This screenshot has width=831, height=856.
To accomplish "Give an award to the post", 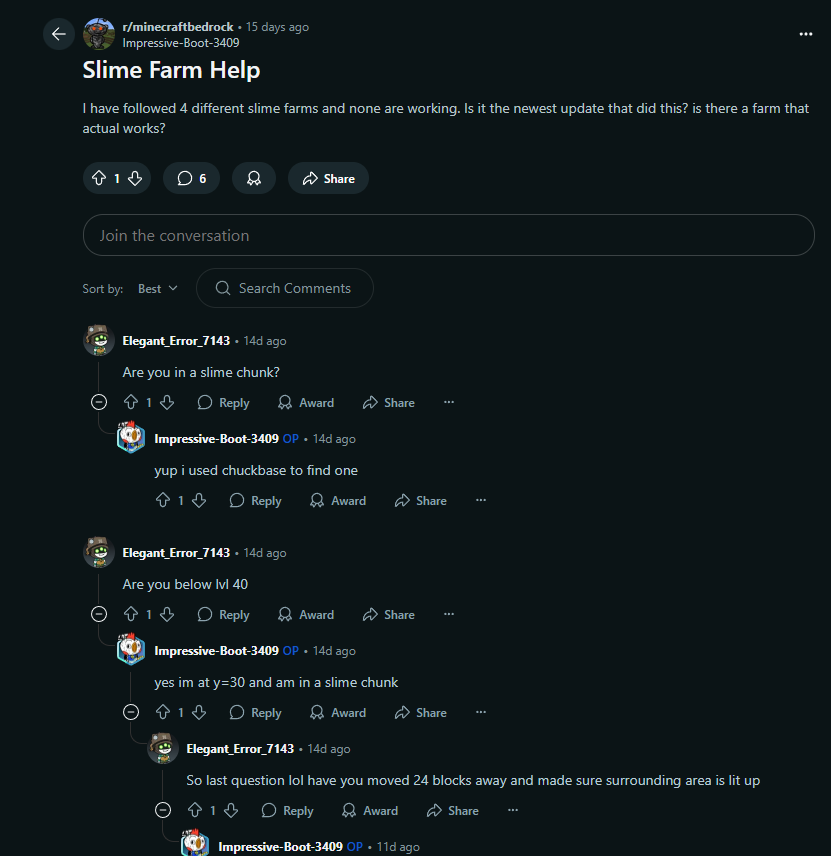I will coord(254,178).
